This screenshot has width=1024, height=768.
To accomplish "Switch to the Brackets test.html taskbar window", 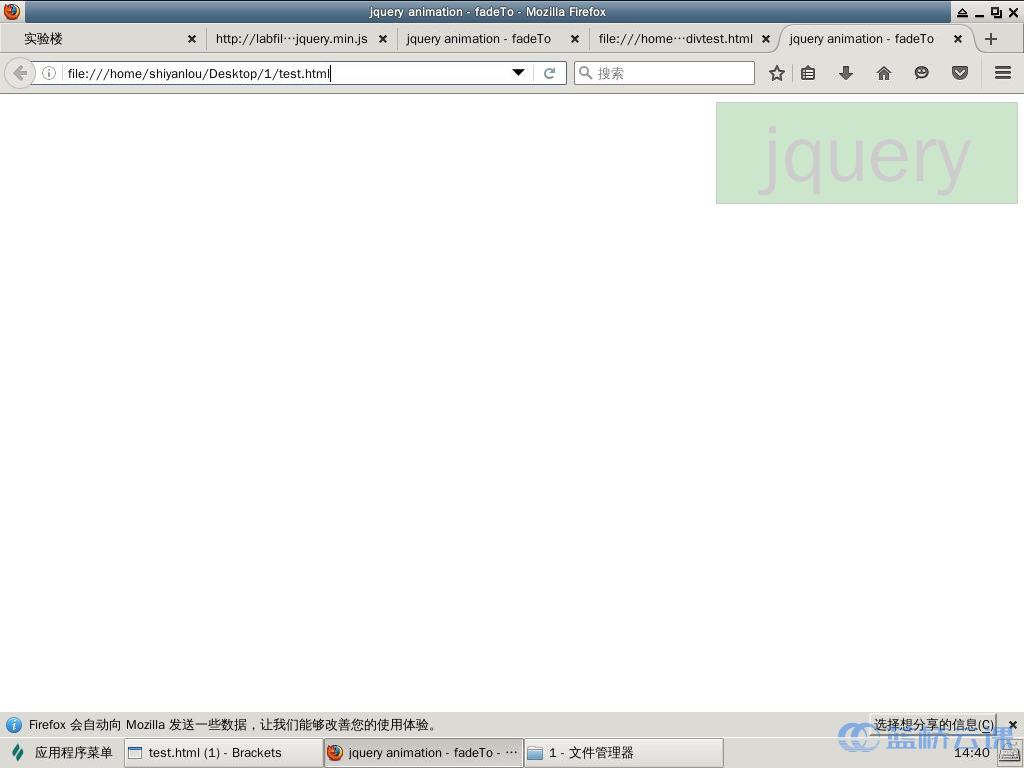I will (222, 753).
